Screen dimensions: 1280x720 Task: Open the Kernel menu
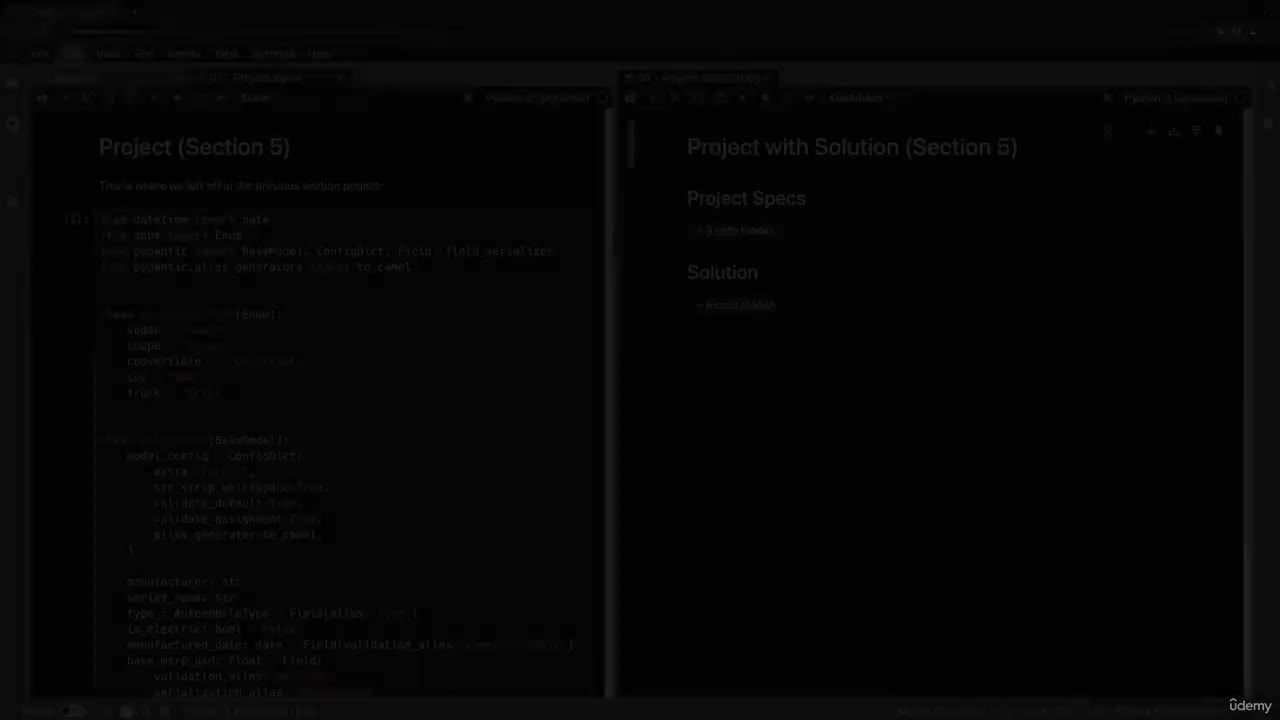coord(184,53)
